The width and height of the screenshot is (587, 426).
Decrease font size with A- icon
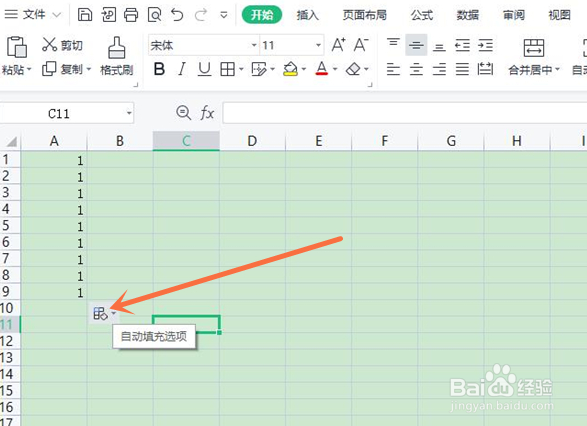point(361,45)
